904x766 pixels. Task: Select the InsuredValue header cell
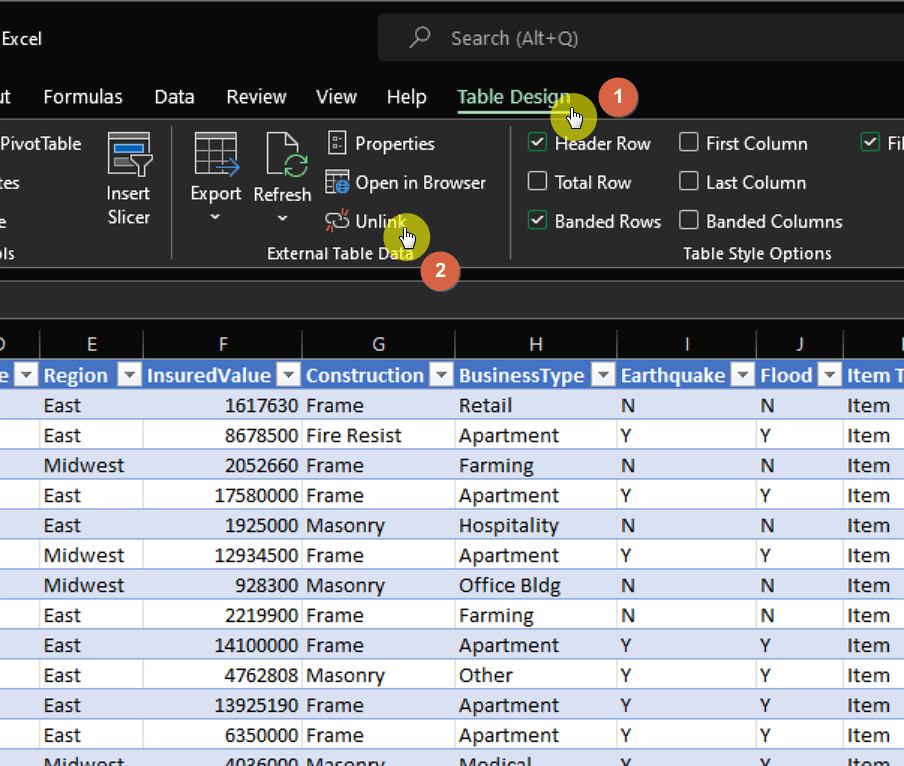[x=223, y=376]
